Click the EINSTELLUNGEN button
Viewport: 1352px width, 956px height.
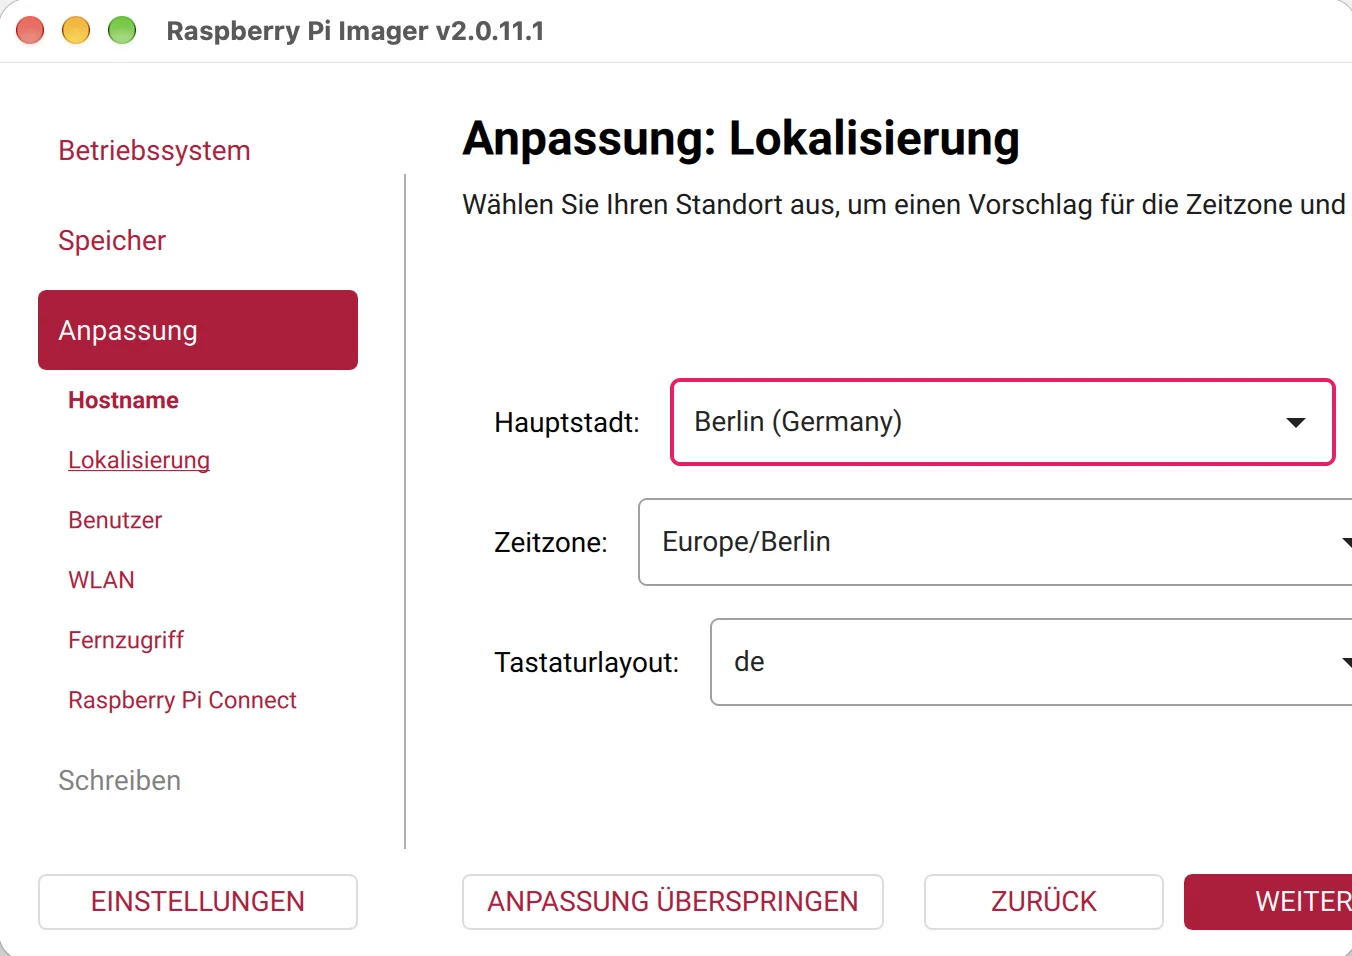tap(198, 902)
